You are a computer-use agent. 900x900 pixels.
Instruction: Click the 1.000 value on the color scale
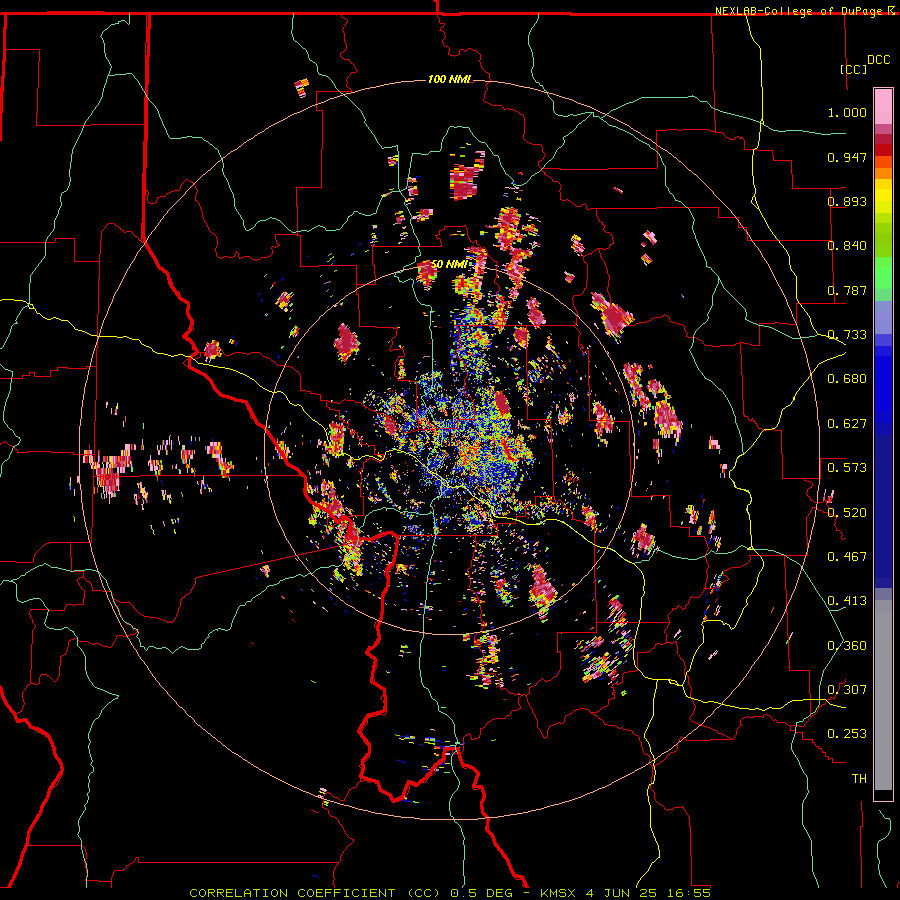(847, 112)
